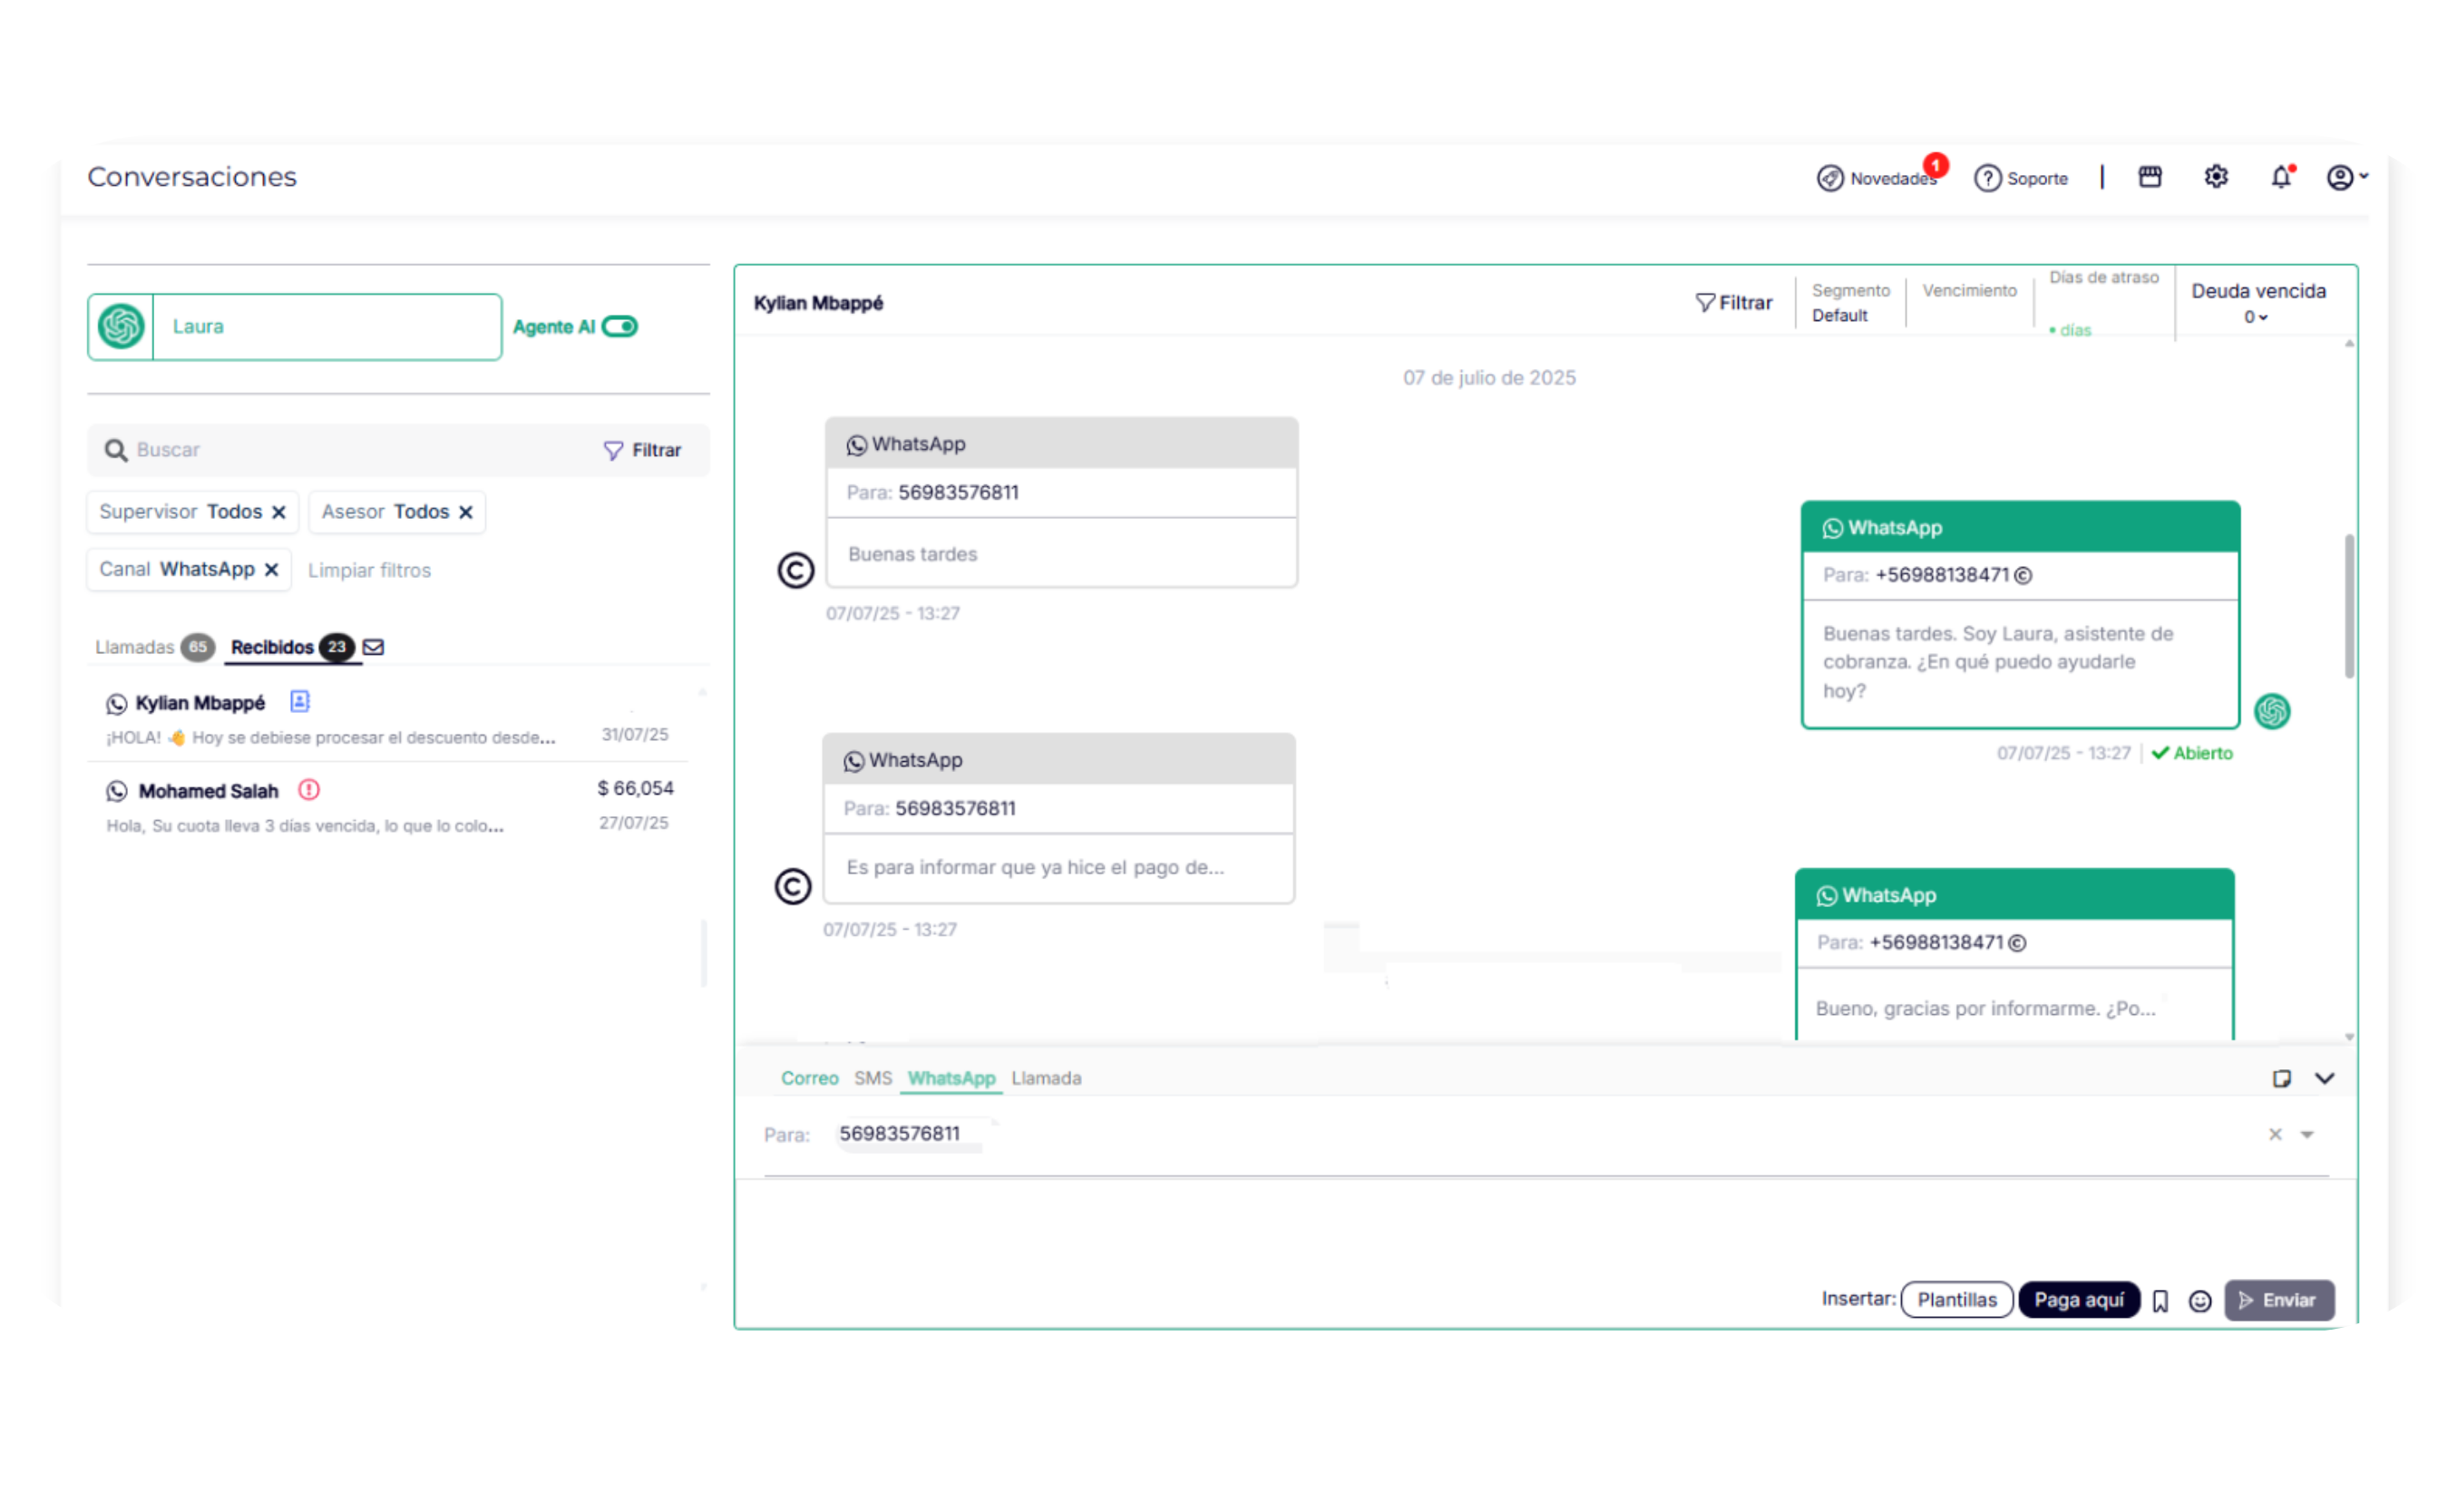Collapse the composer with the chevron arrow
2457x1512 pixels.
pos(2325,1078)
